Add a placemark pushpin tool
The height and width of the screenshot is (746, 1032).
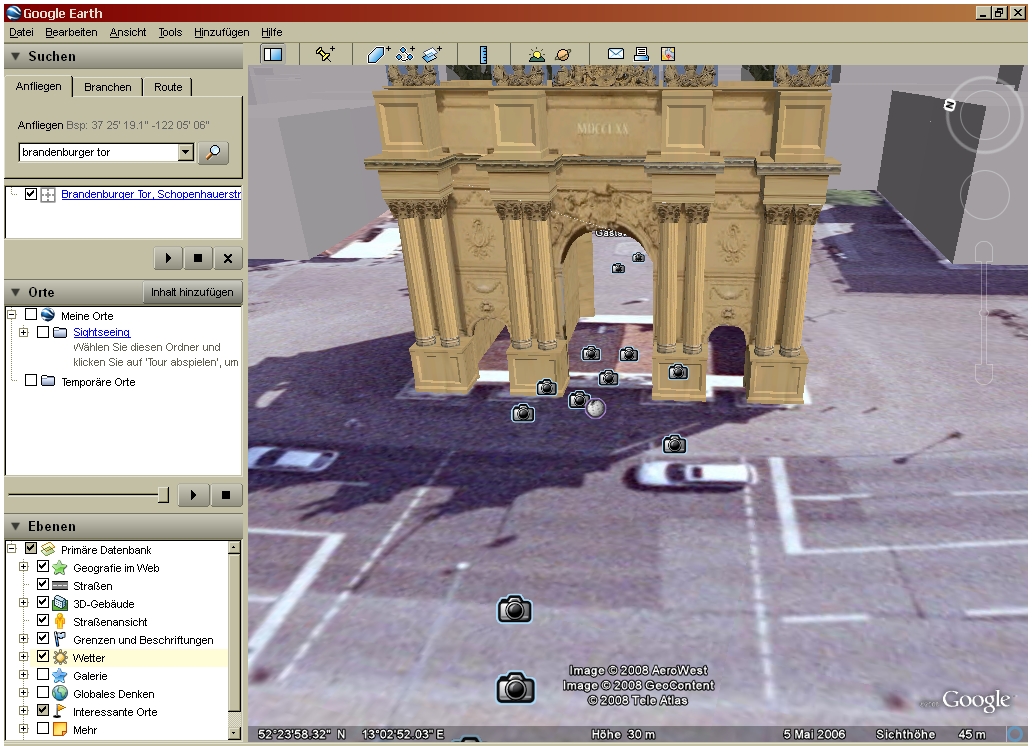324,54
